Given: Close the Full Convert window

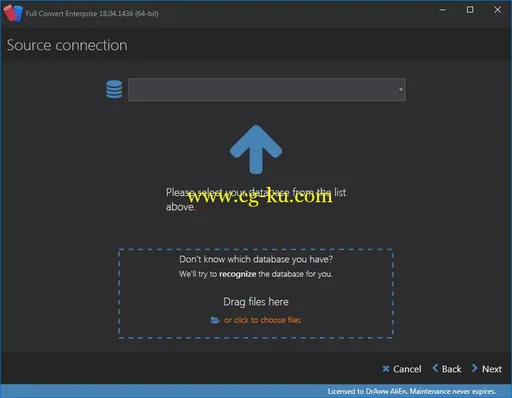Looking at the screenshot, I should (x=497, y=10).
